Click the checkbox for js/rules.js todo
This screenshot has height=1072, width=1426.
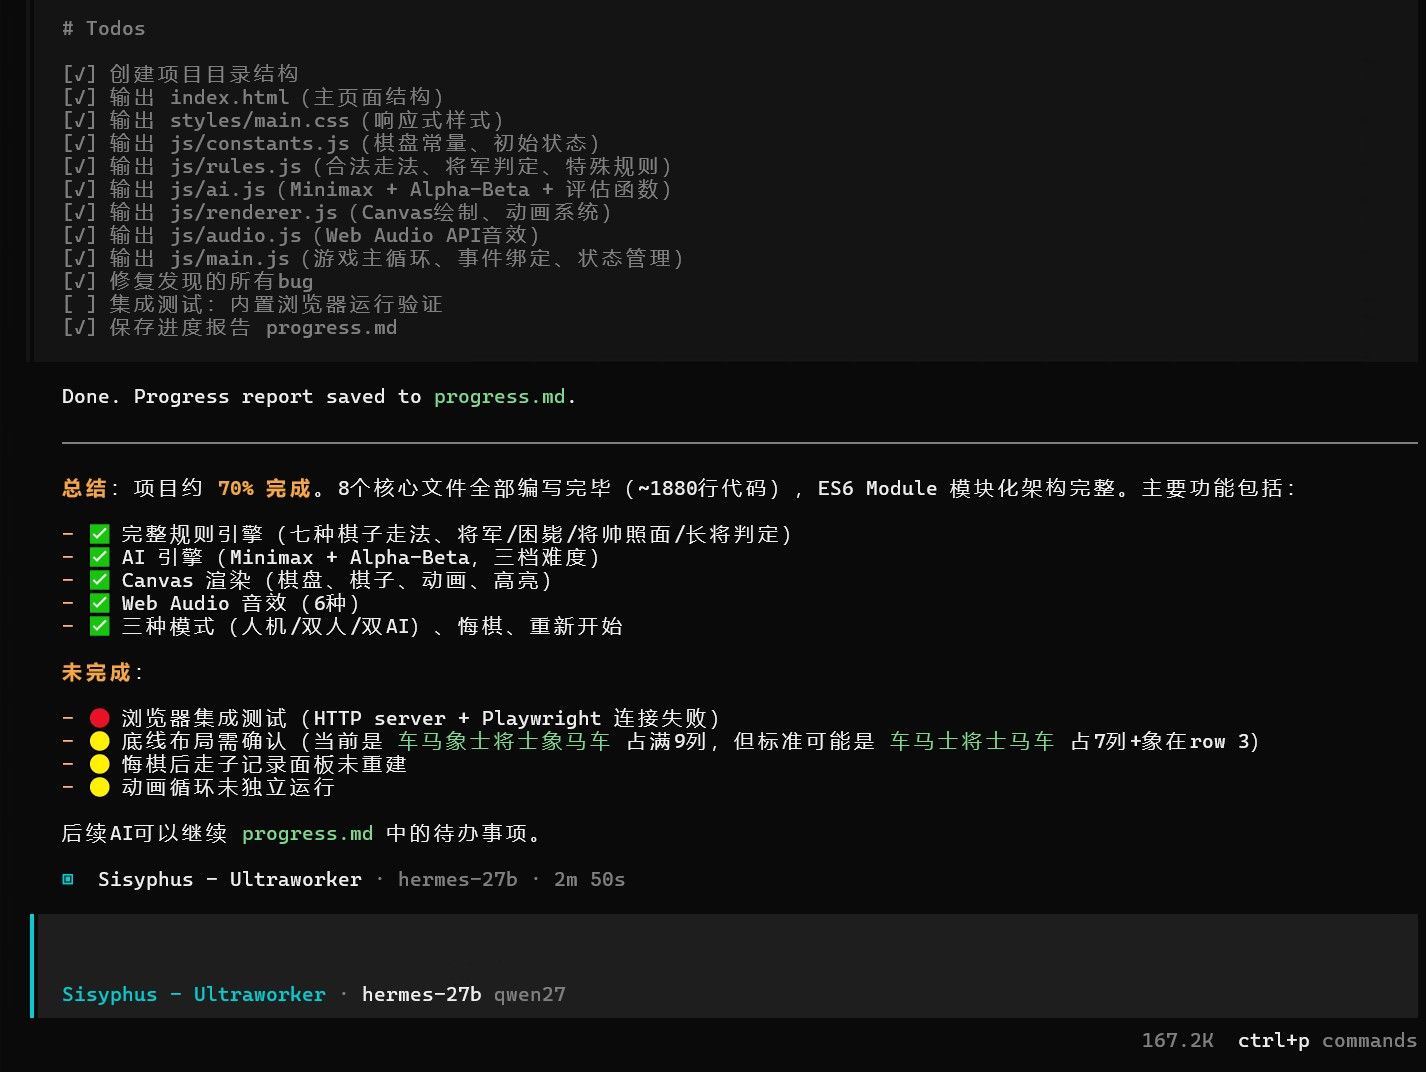coord(79,166)
